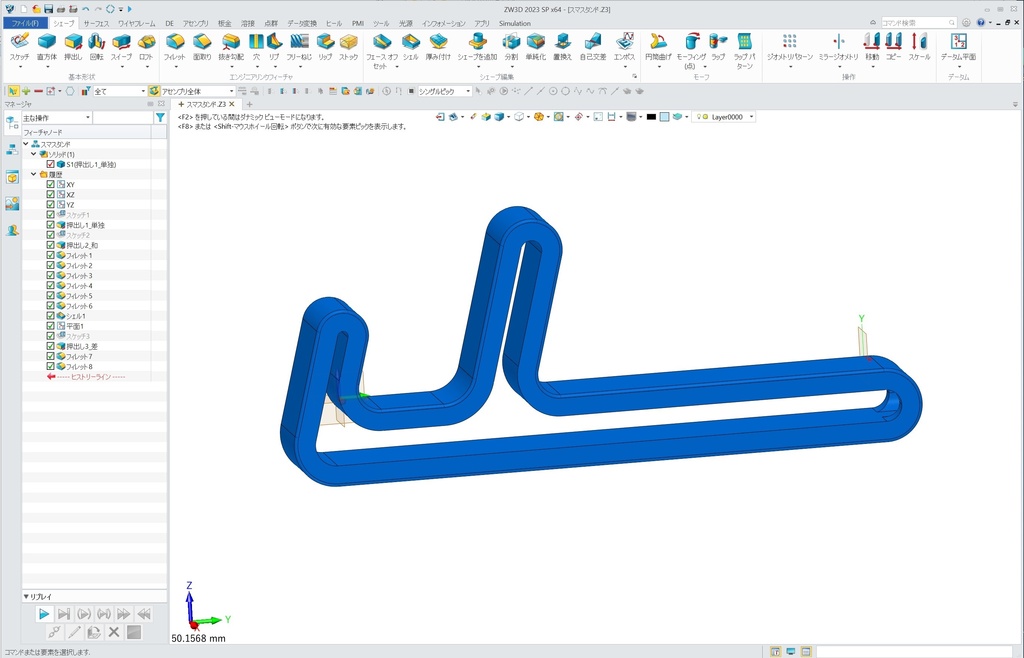Apply a フィレット from the ribbon
This screenshot has height=658, width=1024.
pos(174,47)
